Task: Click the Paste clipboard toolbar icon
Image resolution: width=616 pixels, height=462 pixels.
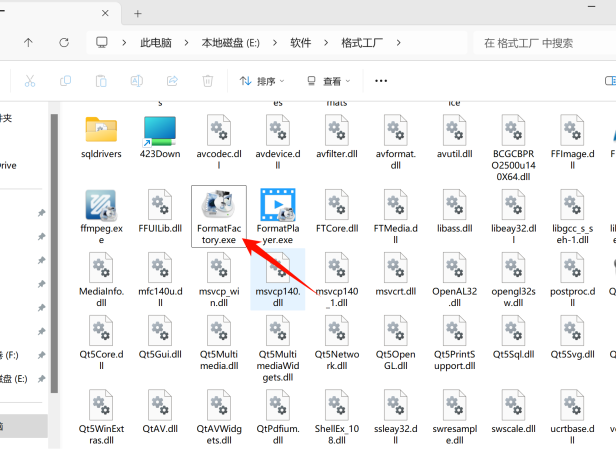Action: click(x=101, y=81)
